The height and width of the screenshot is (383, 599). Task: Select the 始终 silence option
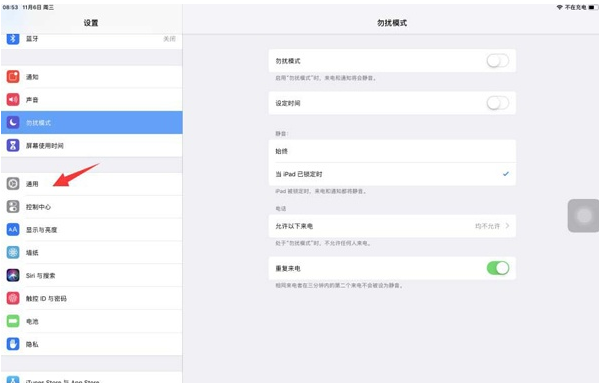[x=392, y=151]
